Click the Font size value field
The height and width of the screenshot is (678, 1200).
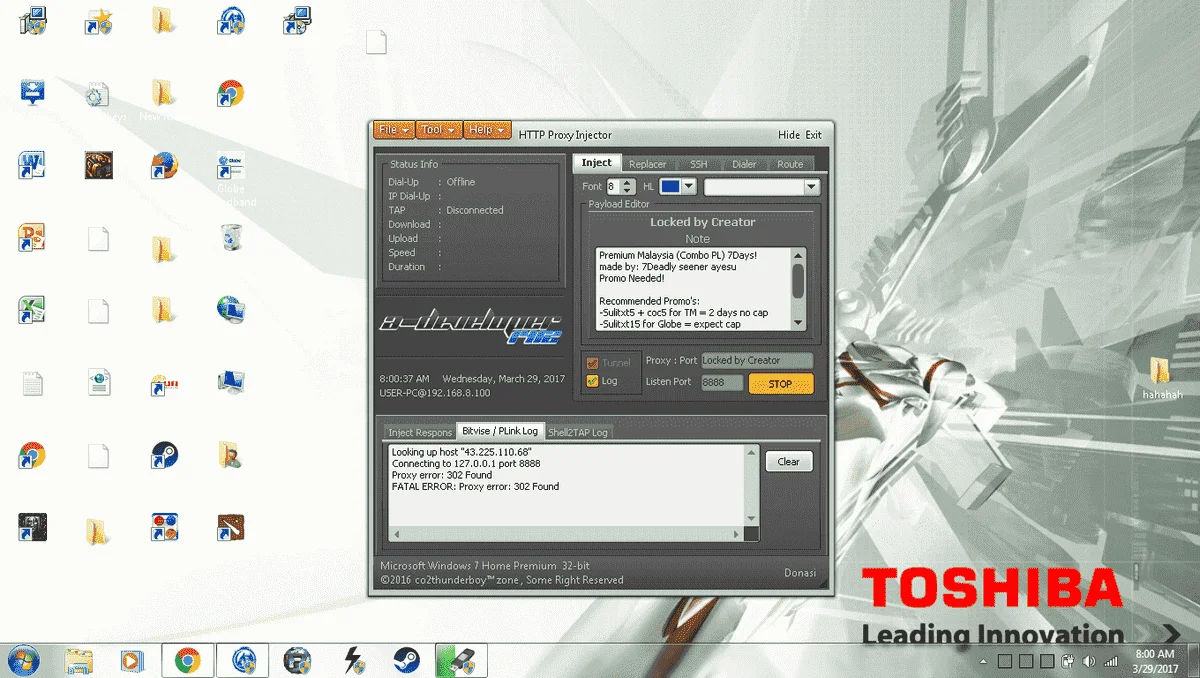click(x=613, y=187)
